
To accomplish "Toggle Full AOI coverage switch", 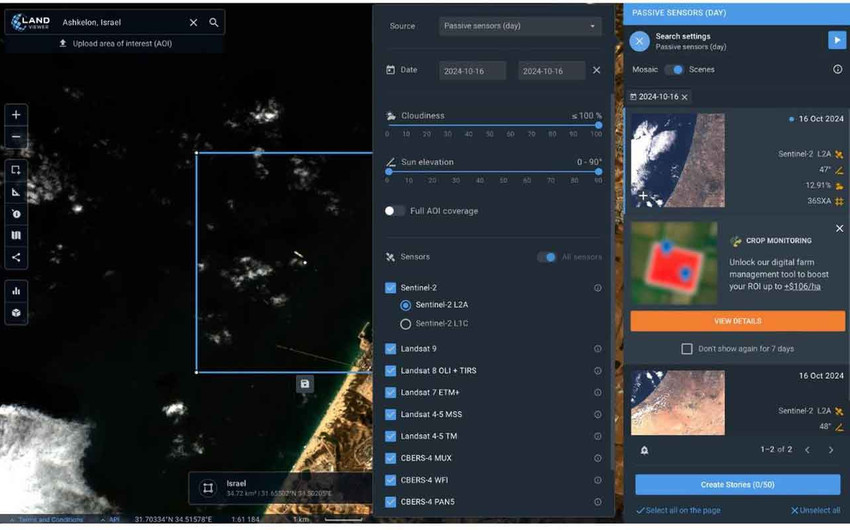I will click(x=394, y=211).
